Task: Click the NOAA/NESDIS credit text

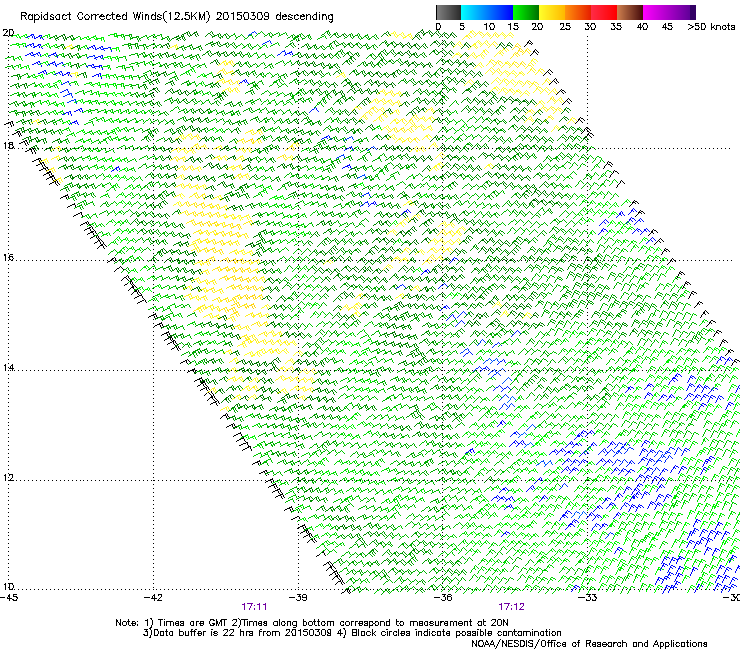Action: pos(589,643)
